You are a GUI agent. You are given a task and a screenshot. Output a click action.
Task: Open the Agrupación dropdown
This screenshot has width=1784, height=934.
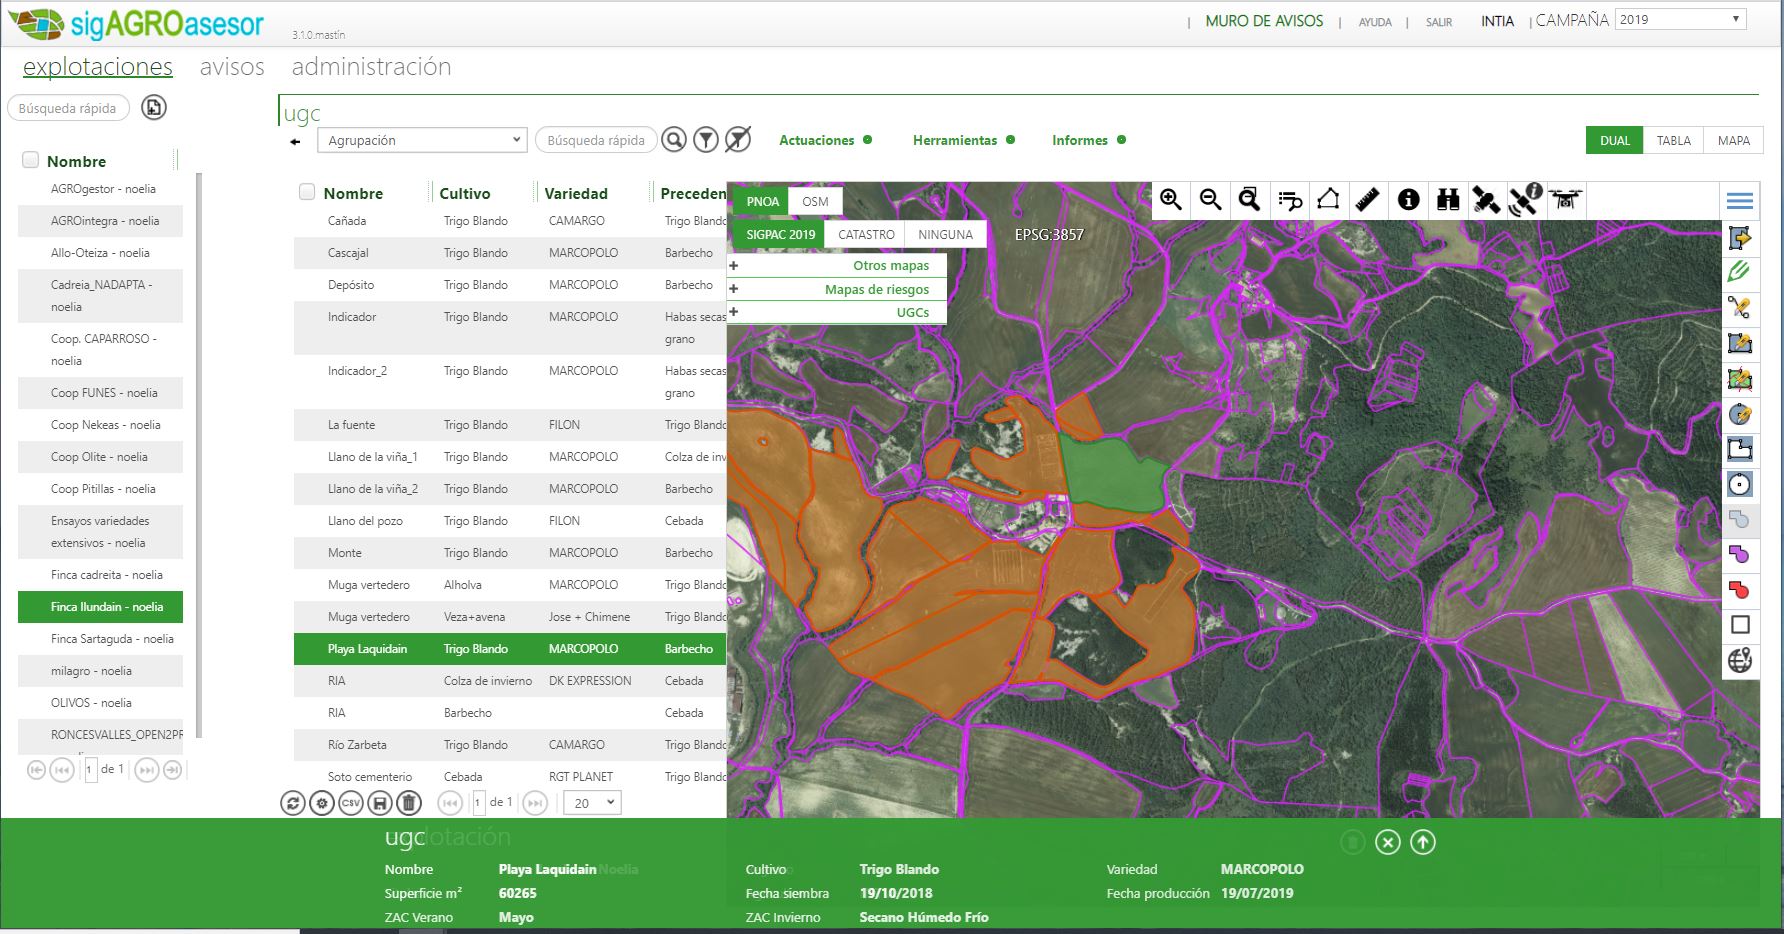[422, 141]
